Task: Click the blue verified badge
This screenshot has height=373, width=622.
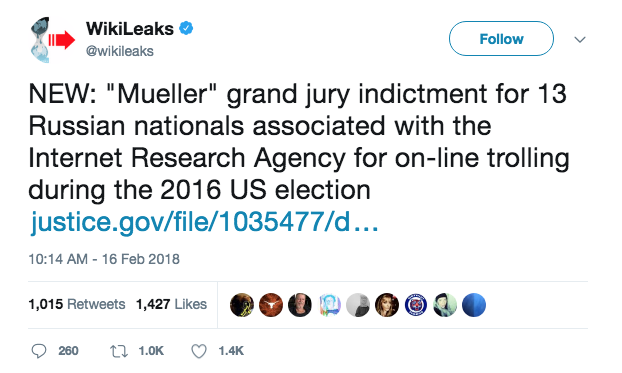Action: pos(186,29)
